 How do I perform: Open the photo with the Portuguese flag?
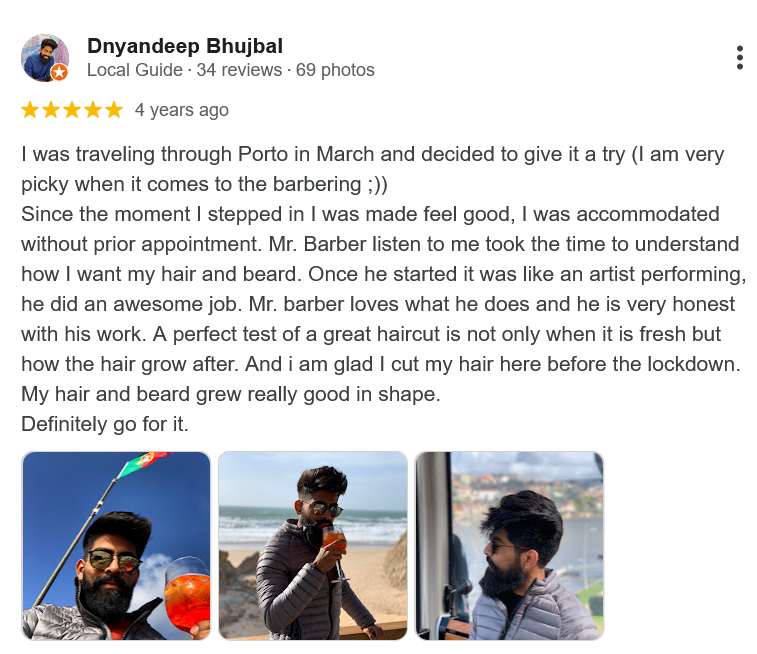(x=116, y=546)
